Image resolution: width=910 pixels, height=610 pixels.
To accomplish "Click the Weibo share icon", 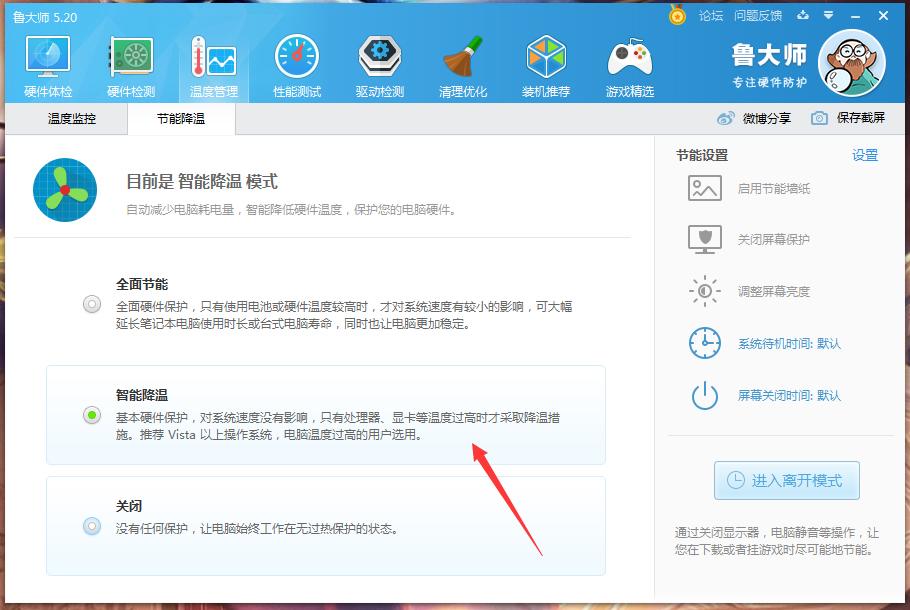I will point(725,118).
